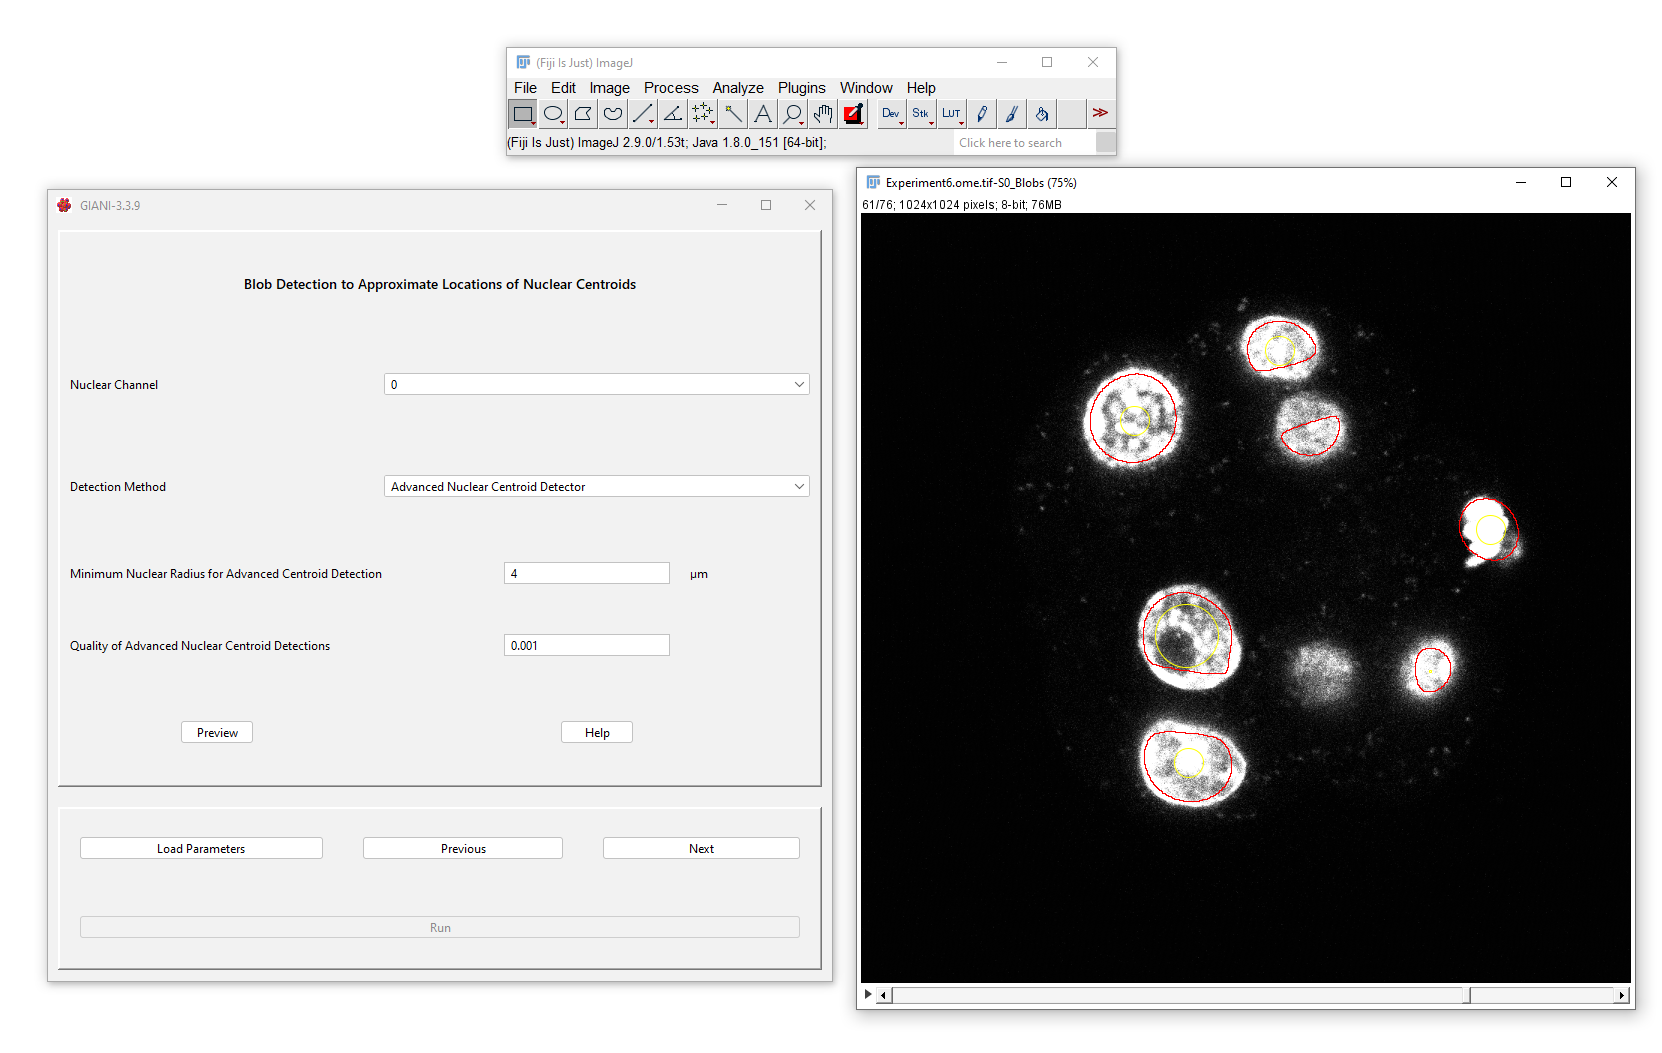Minimize the GIANI-3.3.9 window

point(722,205)
